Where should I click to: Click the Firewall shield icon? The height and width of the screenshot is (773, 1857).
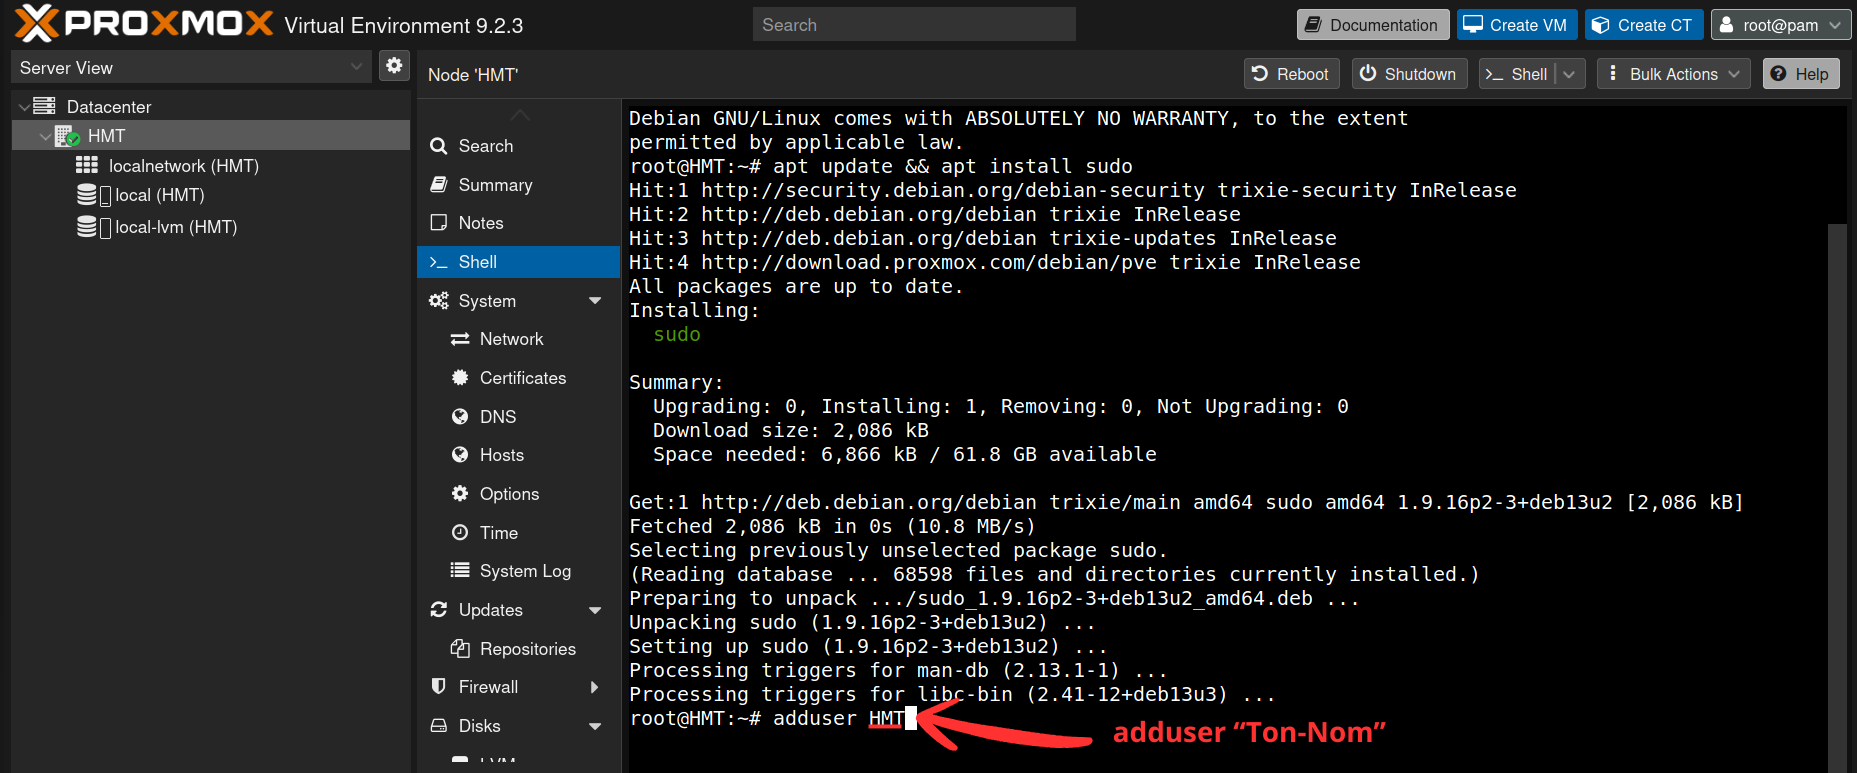point(438,687)
